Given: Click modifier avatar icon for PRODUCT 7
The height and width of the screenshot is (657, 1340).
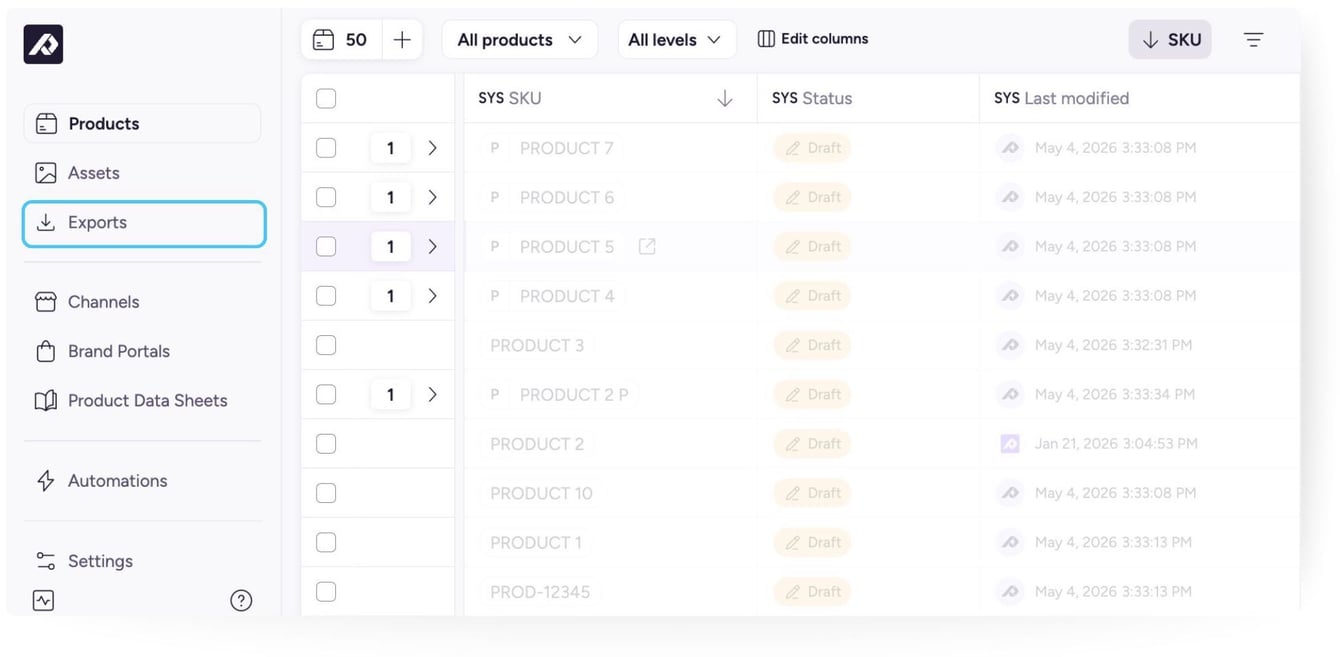Looking at the screenshot, I should 1010,148.
